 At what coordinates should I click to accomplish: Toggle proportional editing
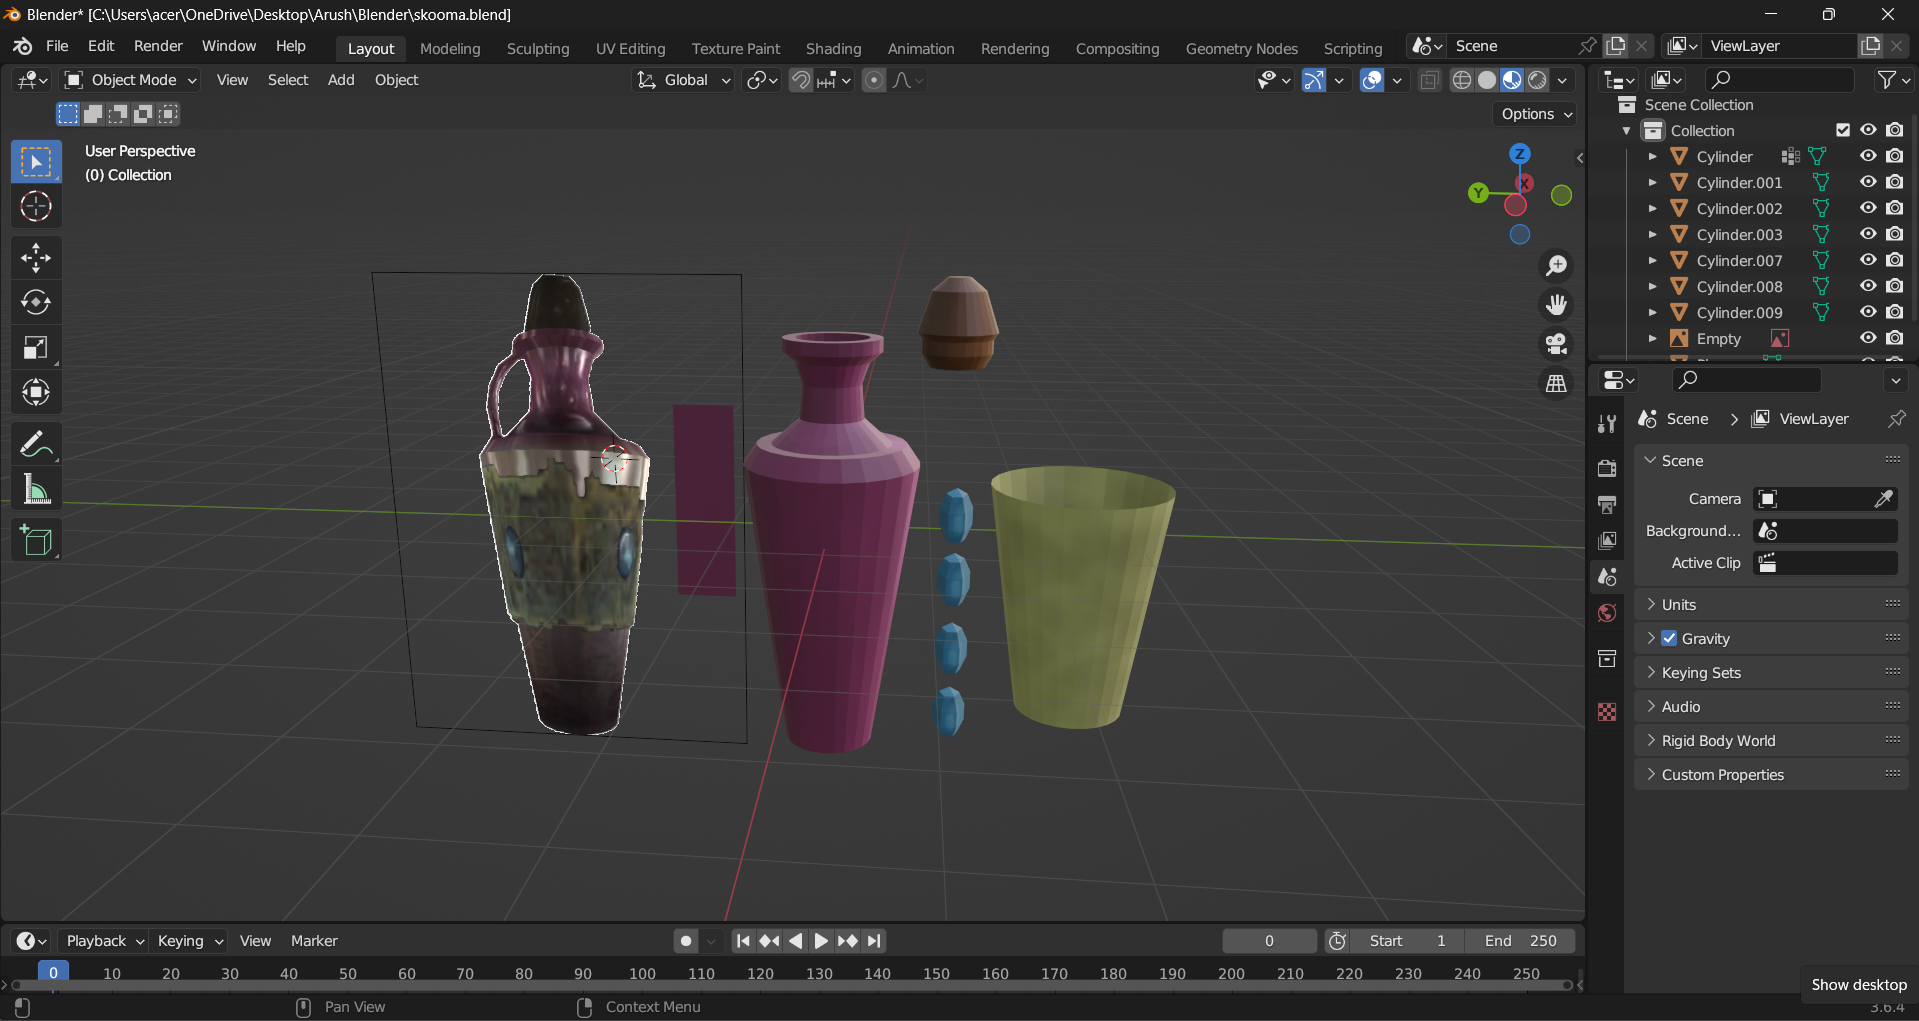click(x=874, y=80)
